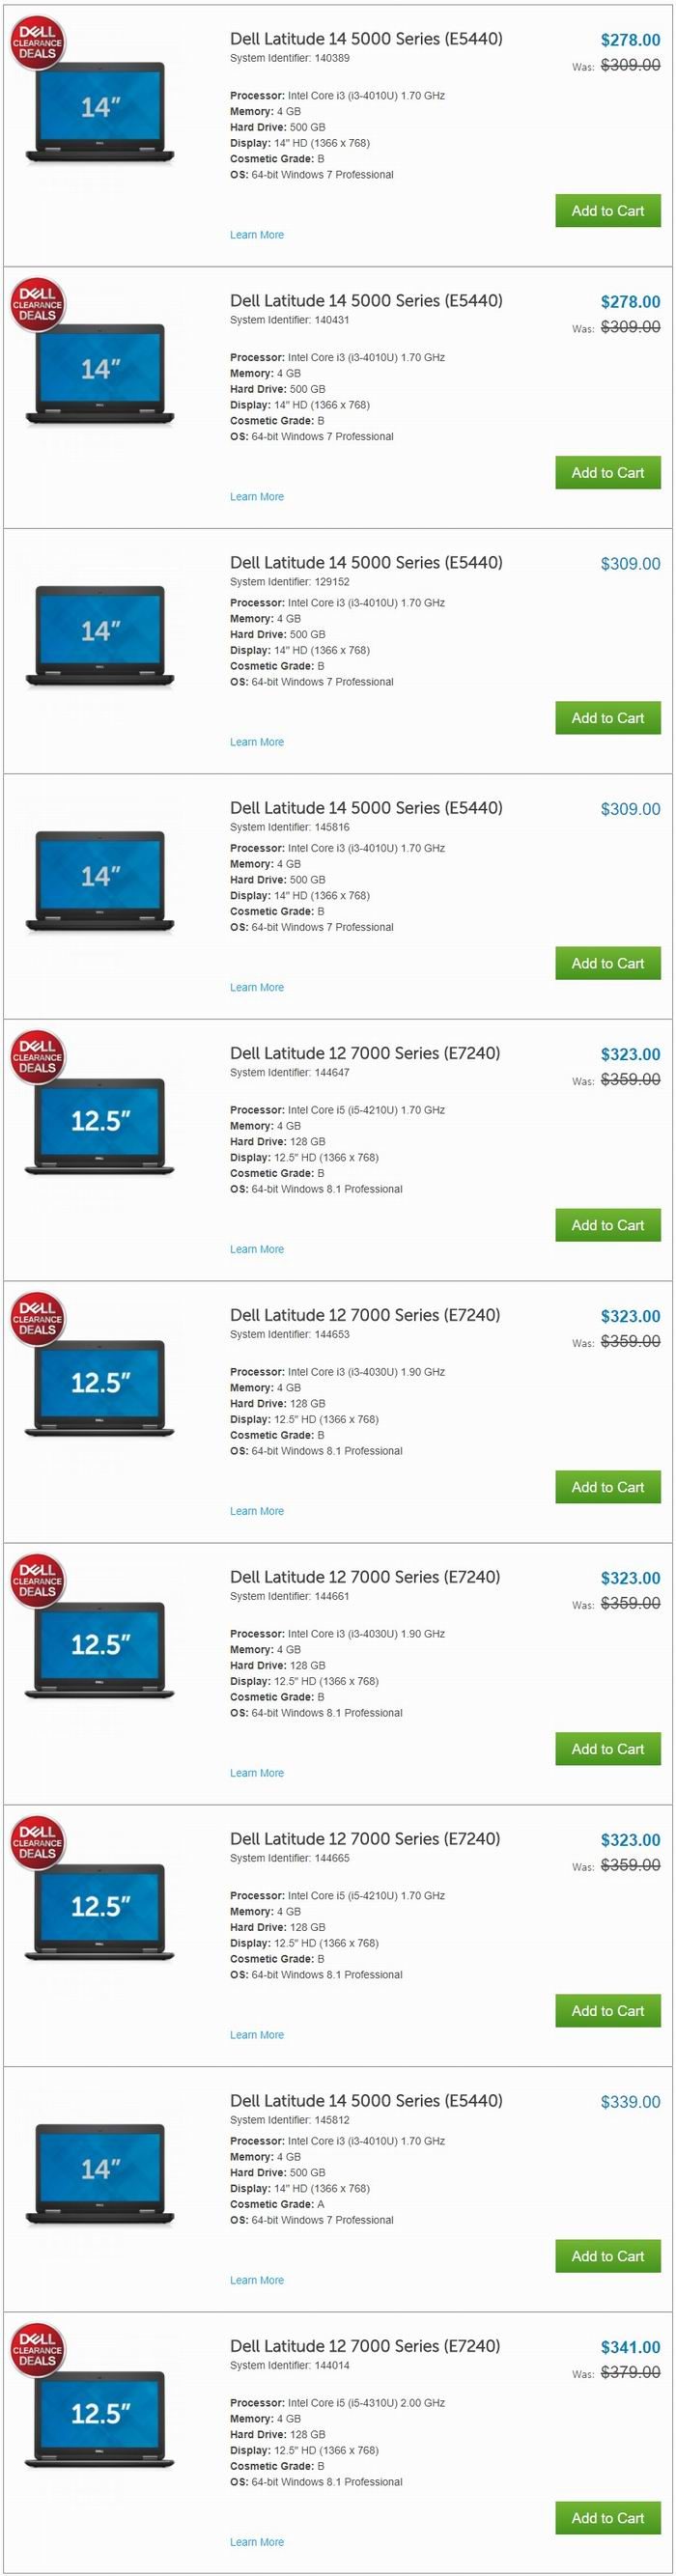This screenshot has height=2576, width=676.
Task: Open Learn More for system 145816
Action: (257, 988)
